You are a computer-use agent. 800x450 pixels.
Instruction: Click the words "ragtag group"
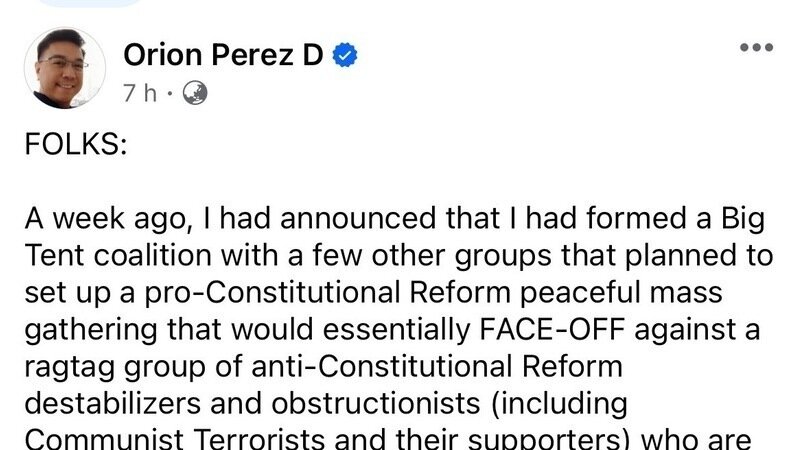(x=106, y=365)
